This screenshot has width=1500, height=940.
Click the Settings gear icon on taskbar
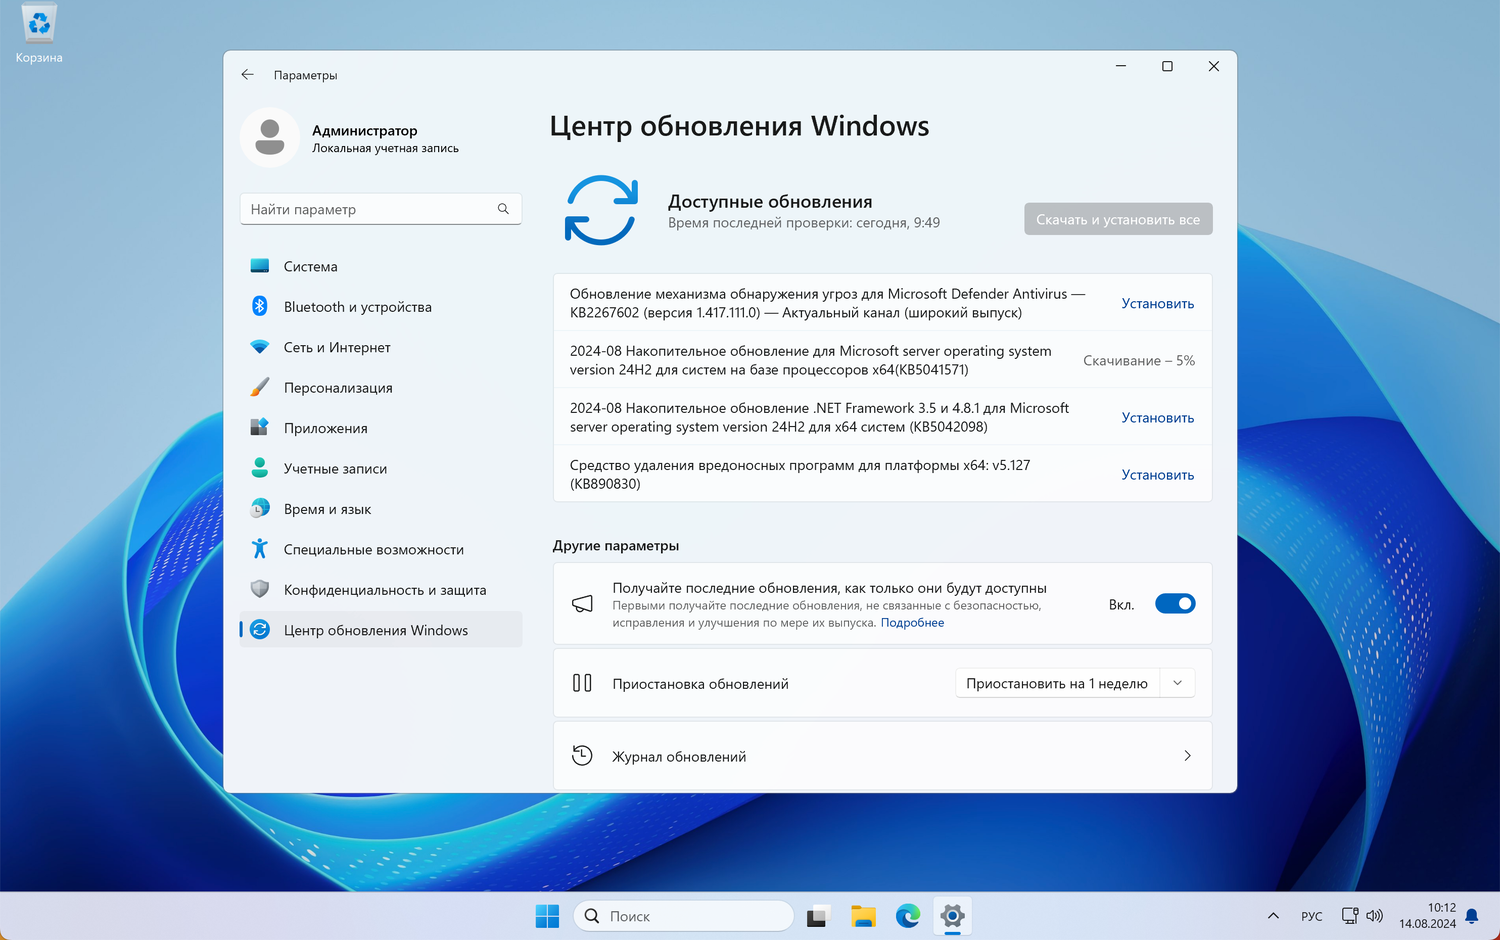click(953, 916)
